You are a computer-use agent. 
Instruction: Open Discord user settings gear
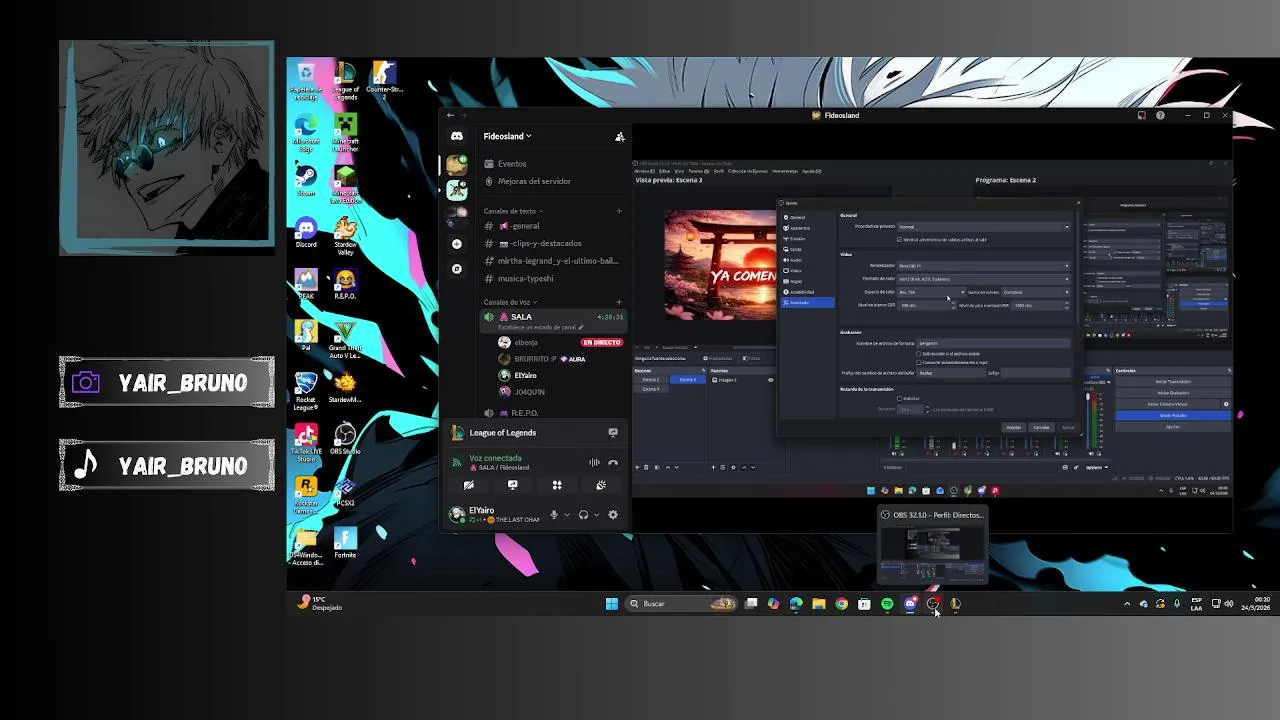click(613, 515)
